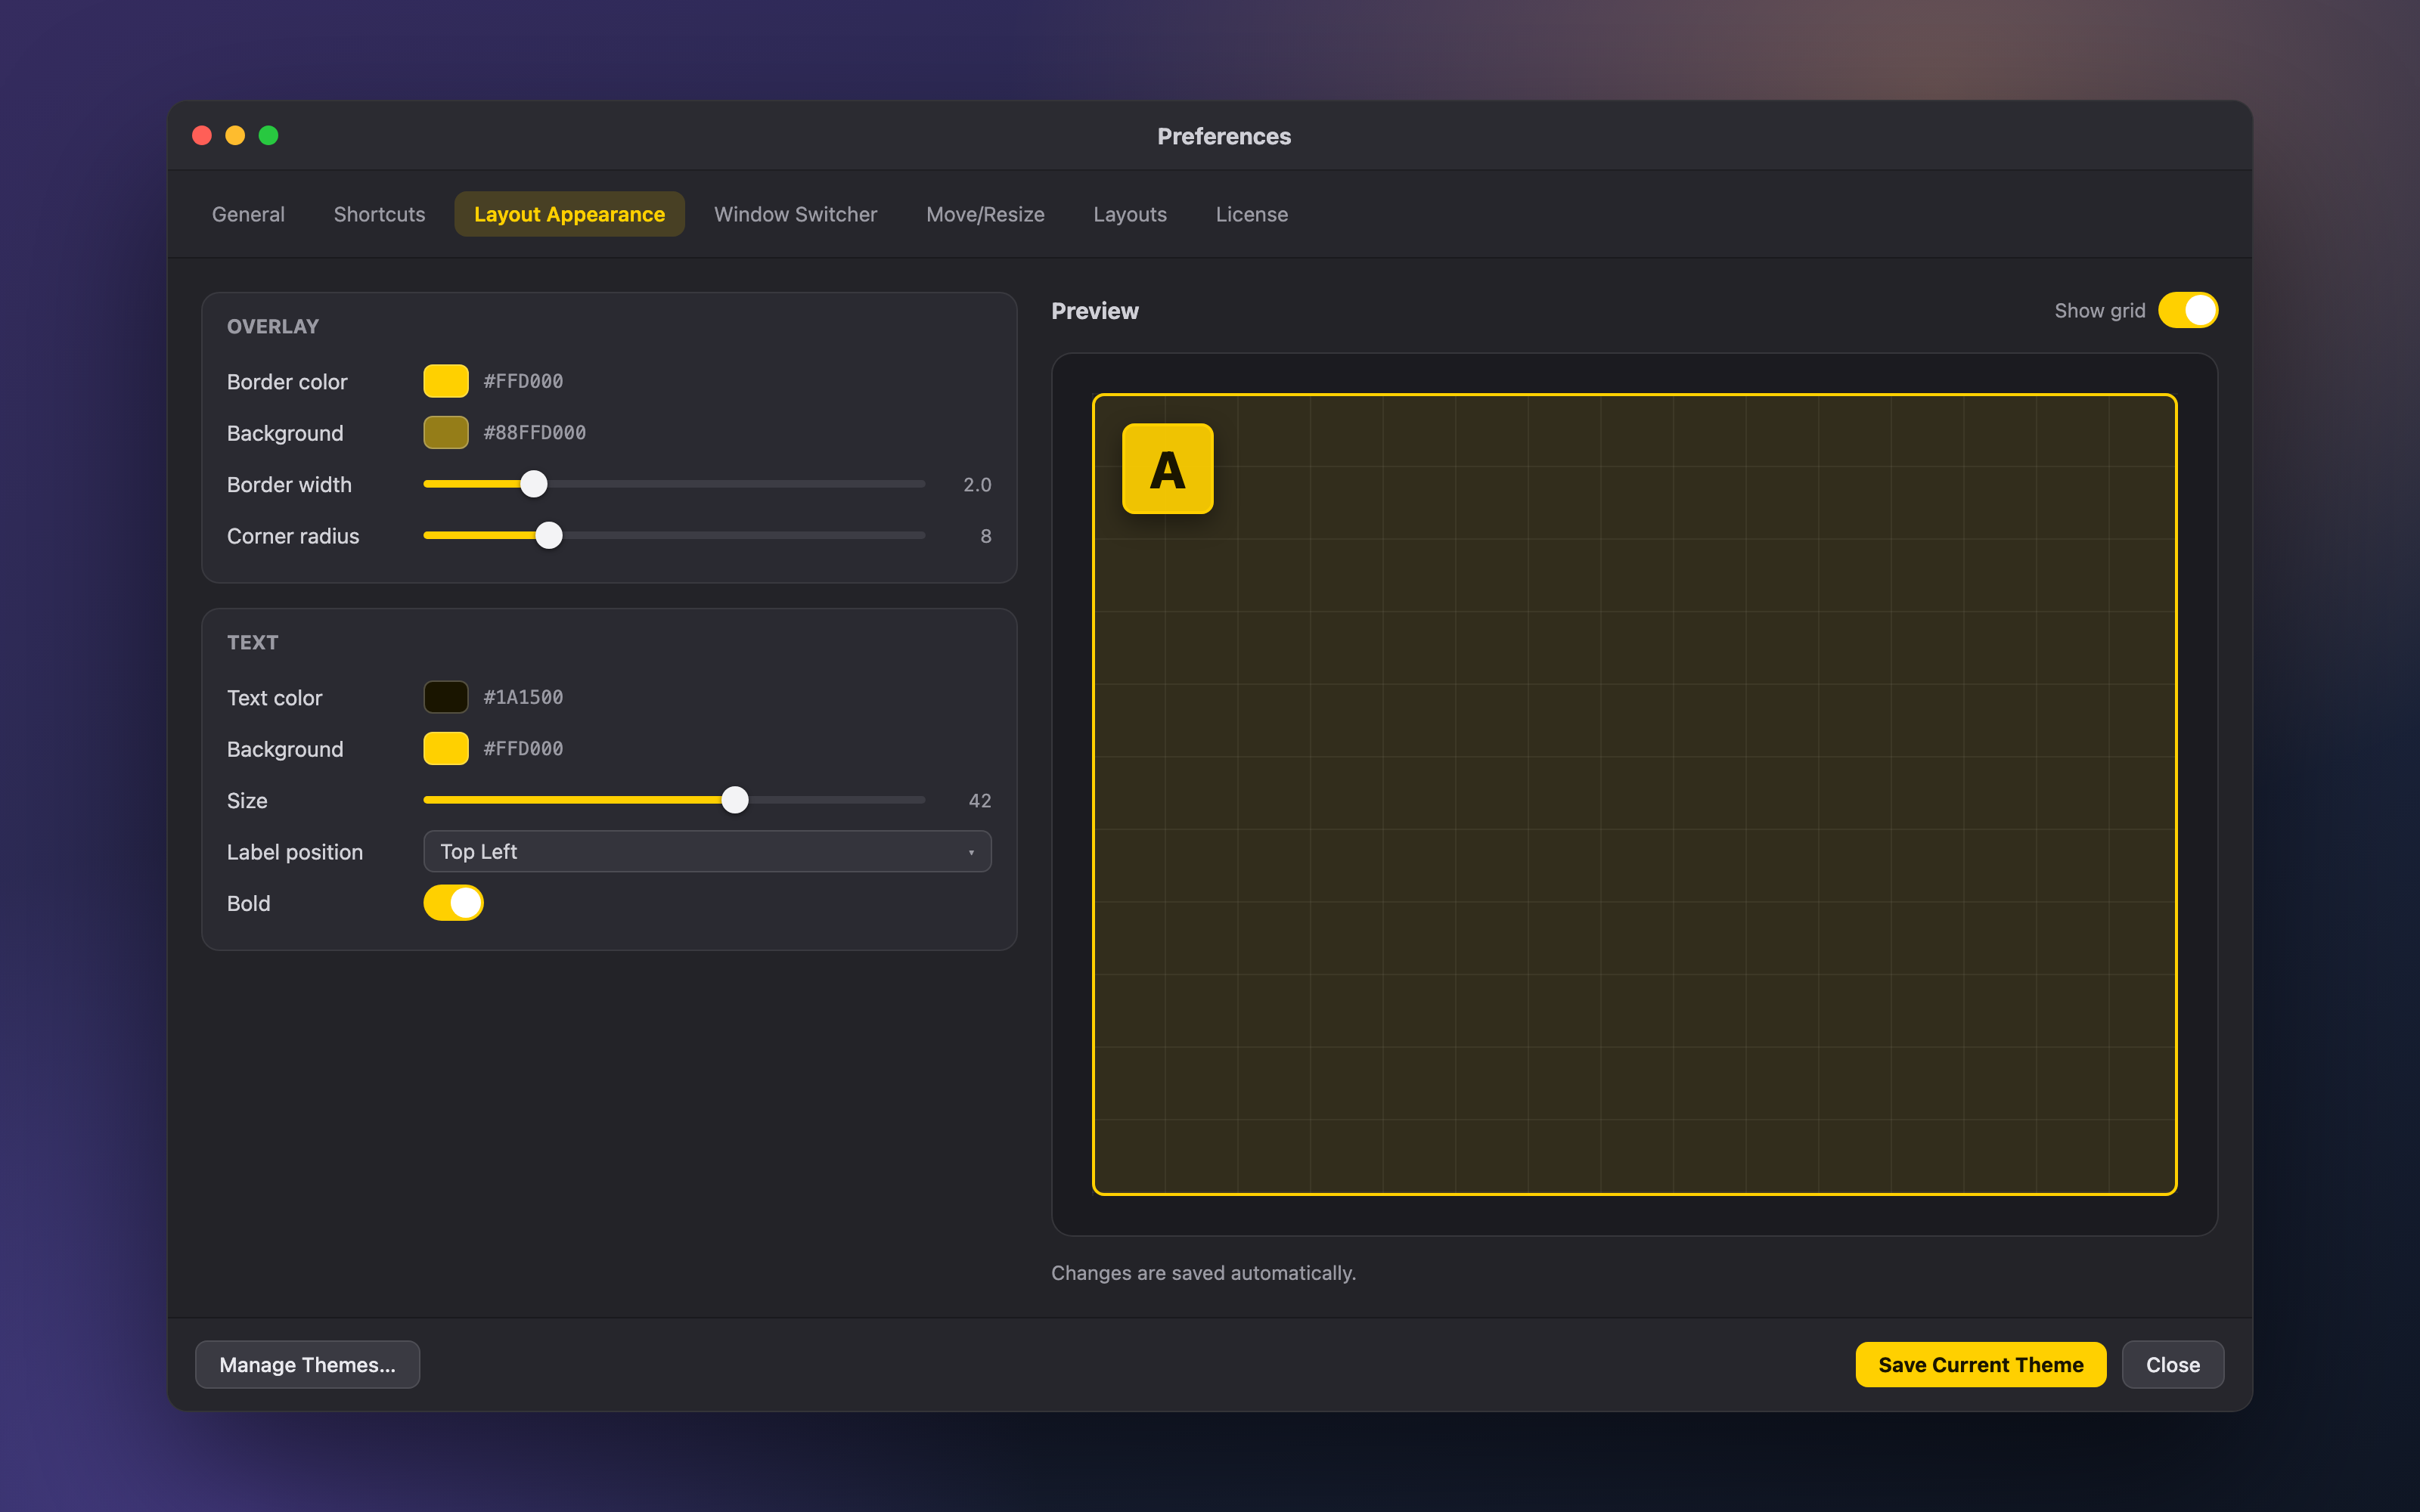Switch to the Shortcuts tab

[379, 214]
